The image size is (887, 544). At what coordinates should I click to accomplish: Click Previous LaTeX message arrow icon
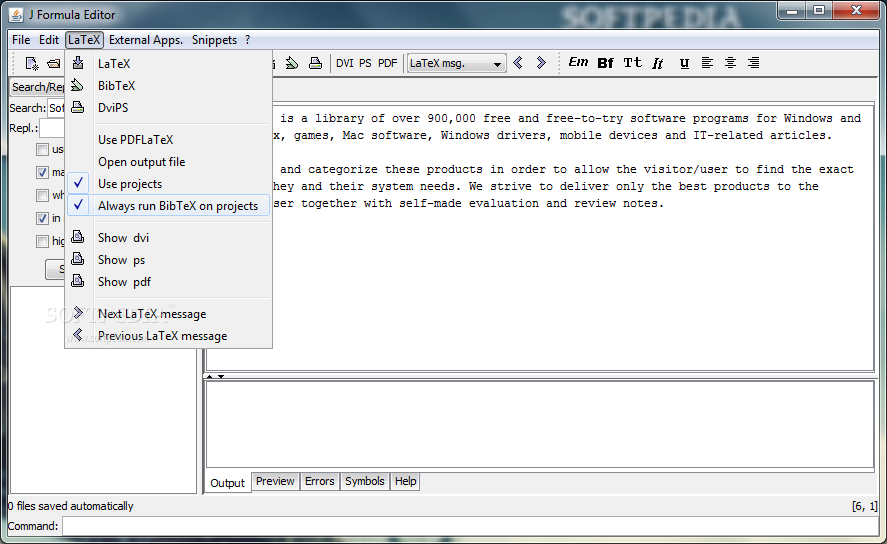[78, 335]
